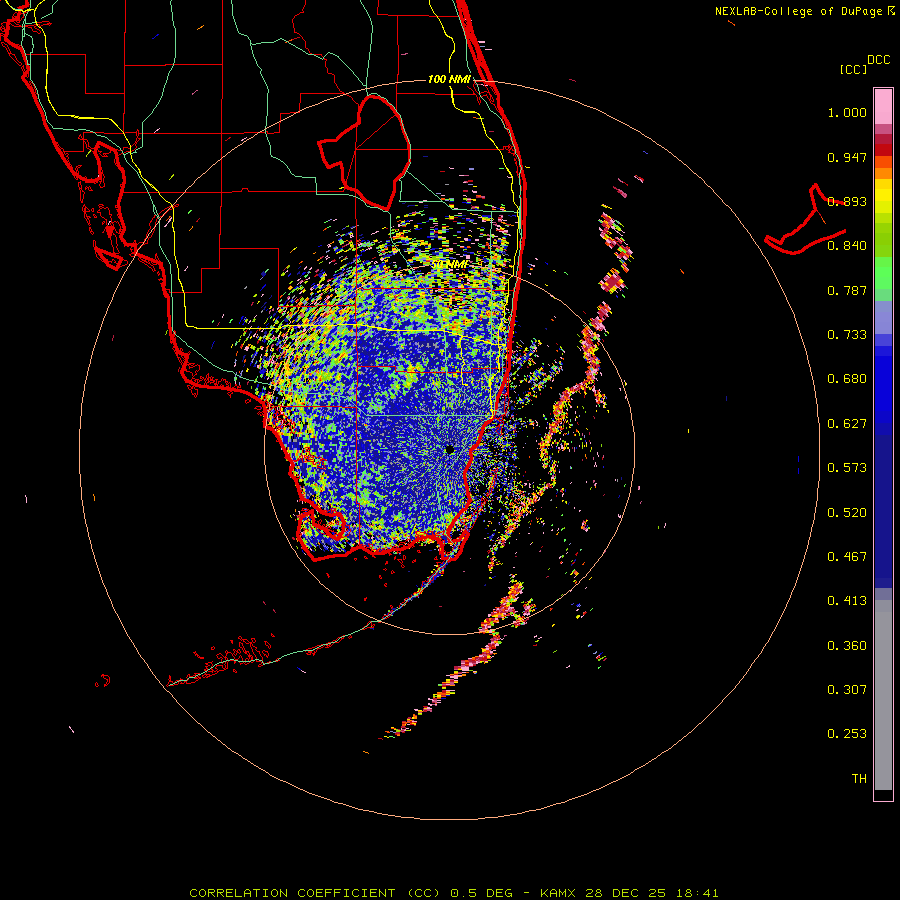Viewport: 900px width, 900px height.
Task: Select the 0.360 color scale value
Action: tap(847, 646)
